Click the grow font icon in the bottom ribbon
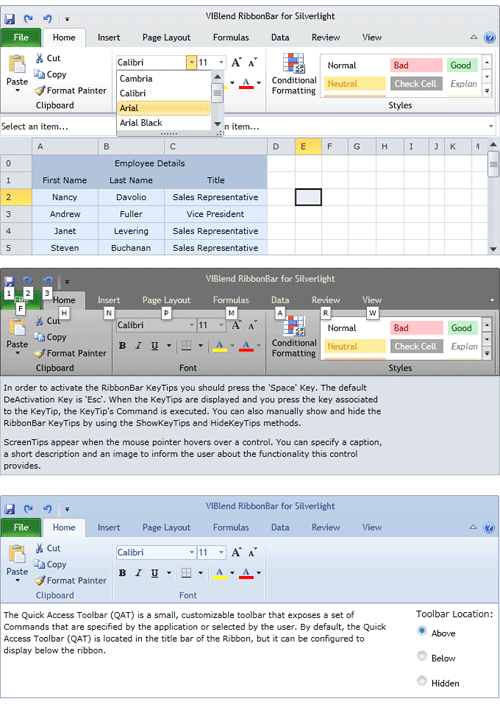Screen dimensions: 500x721 (x=236, y=552)
